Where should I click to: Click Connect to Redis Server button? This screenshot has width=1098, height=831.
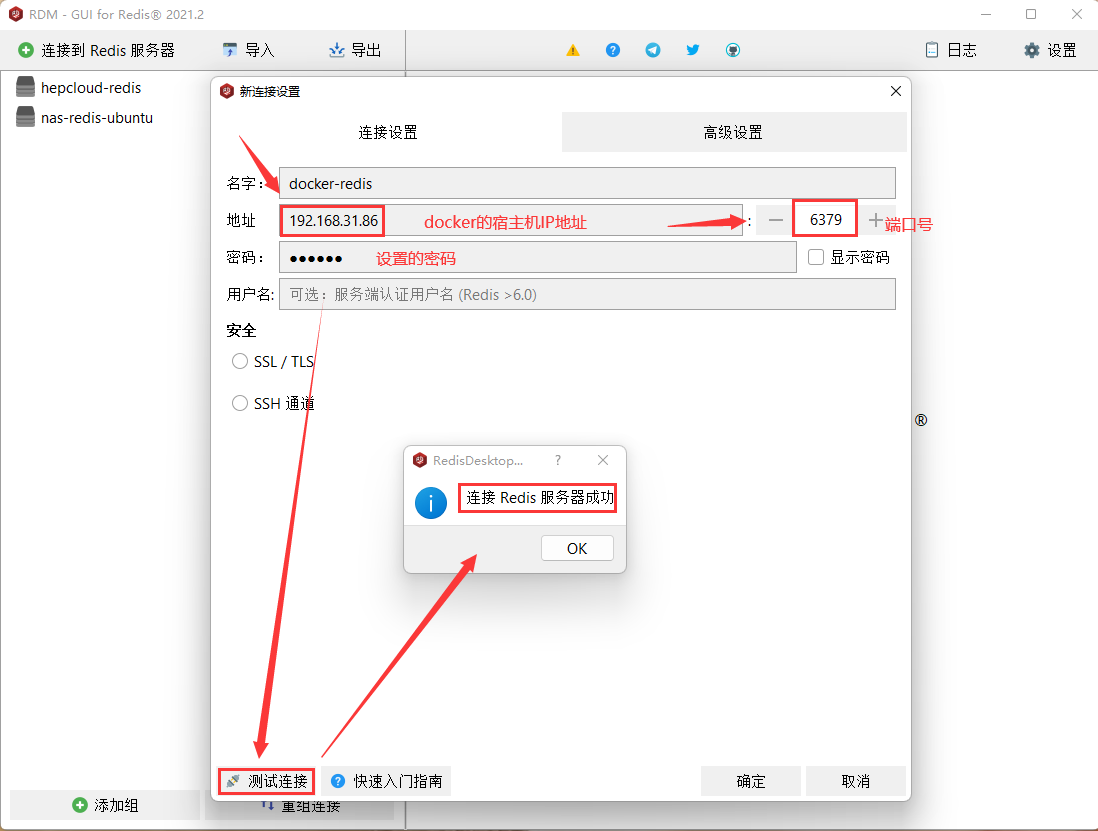click(96, 50)
